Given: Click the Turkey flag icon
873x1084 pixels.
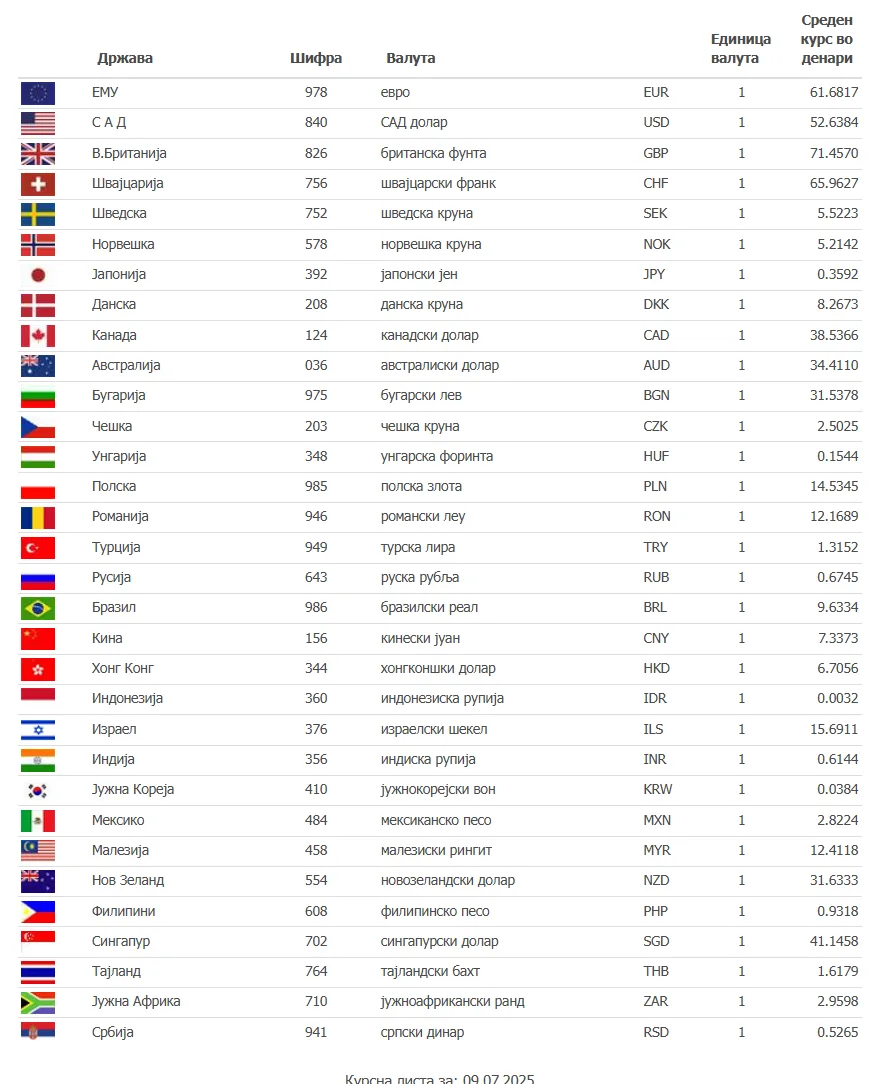Looking at the screenshot, I should 38,548.
